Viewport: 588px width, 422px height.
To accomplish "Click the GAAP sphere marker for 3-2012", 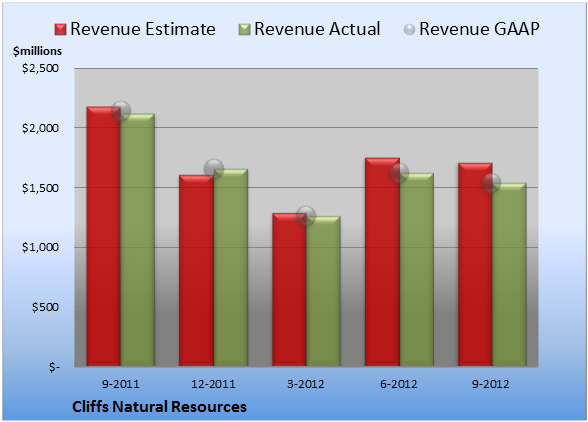I will coord(306,216).
